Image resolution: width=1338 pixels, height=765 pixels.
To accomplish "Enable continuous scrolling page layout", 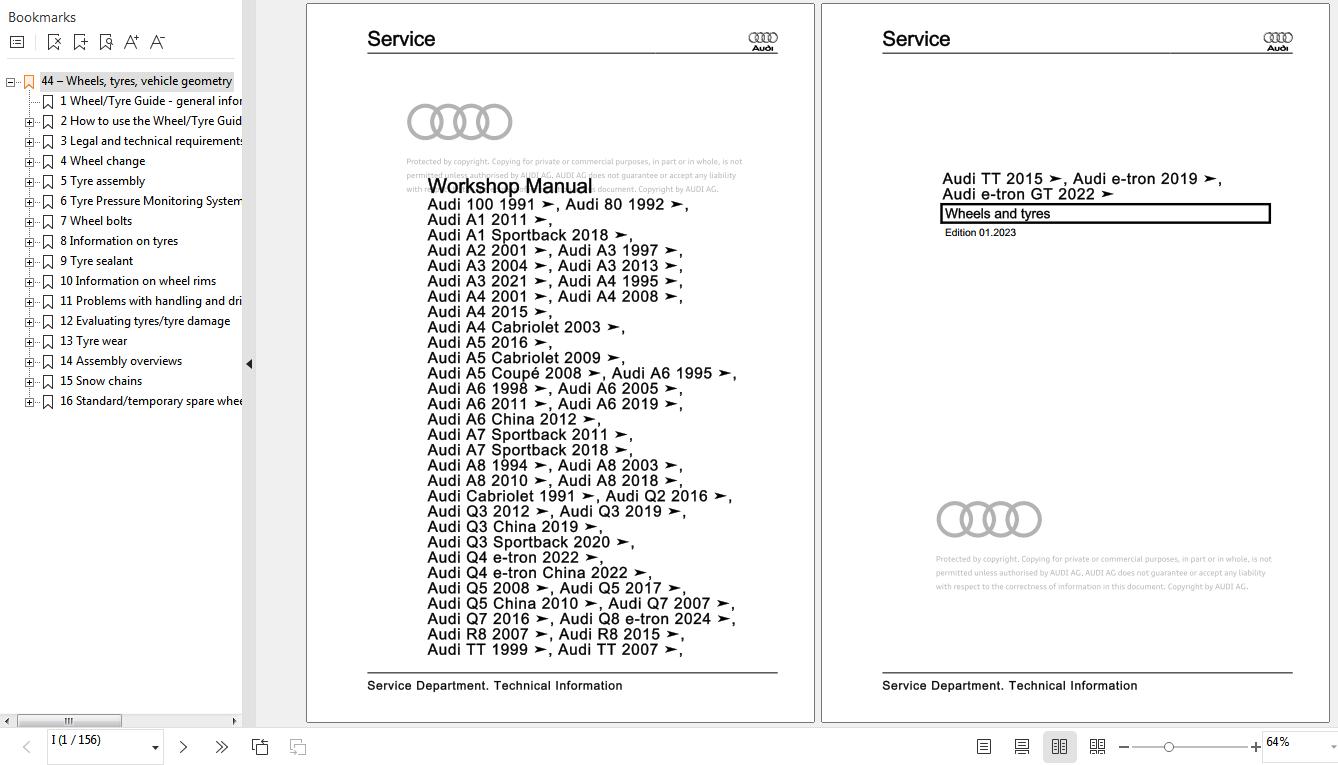I will [x=1021, y=746].
